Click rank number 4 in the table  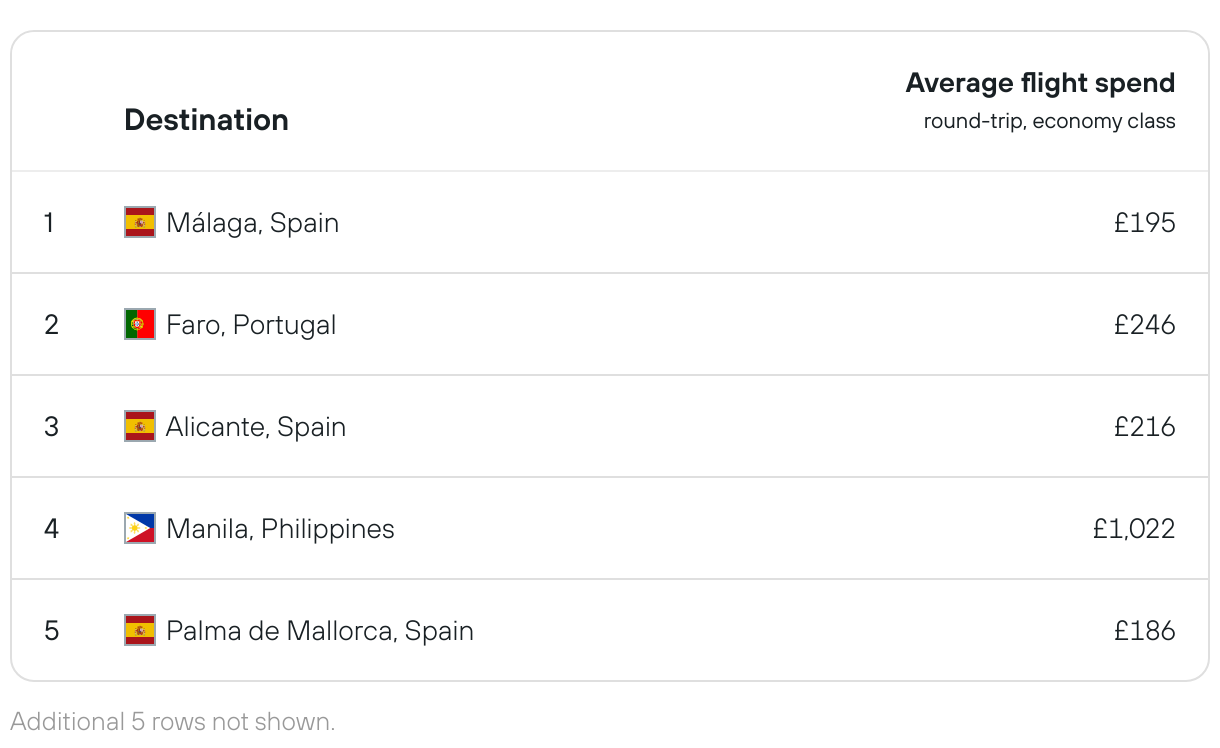[52, 529]
